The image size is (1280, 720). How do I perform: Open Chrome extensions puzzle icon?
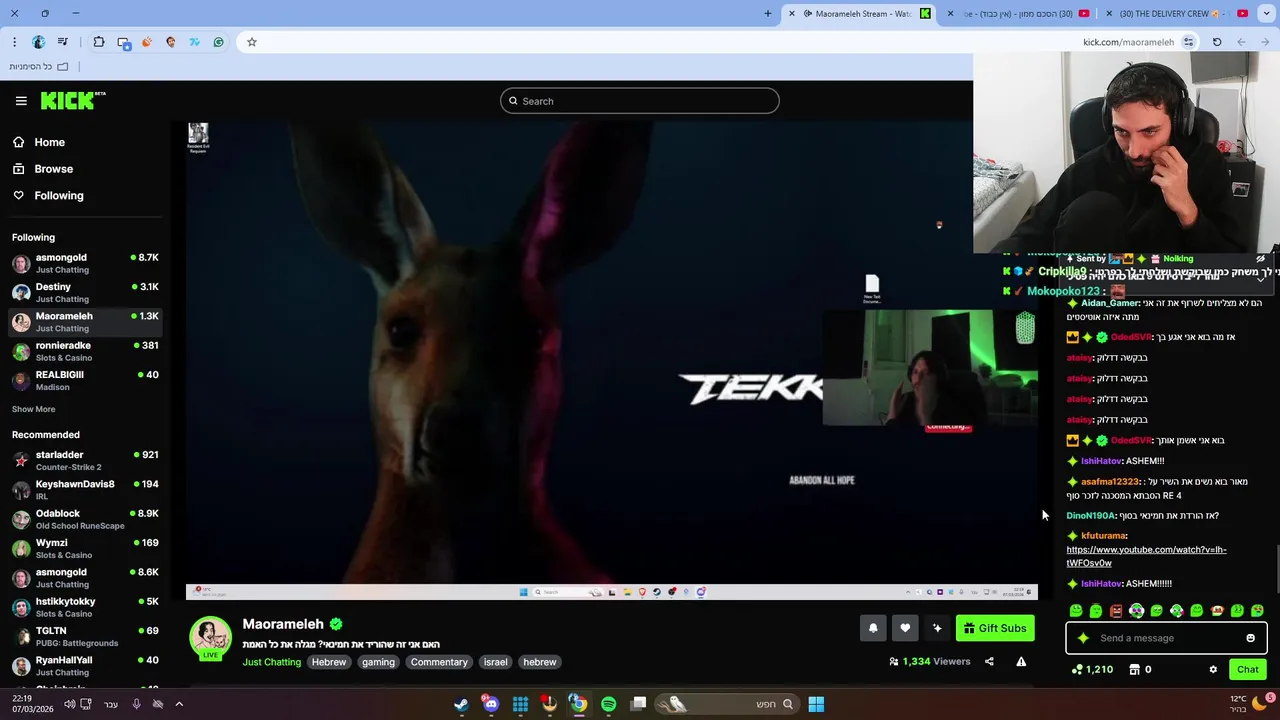pyautogui.click(x=98, y=42)
